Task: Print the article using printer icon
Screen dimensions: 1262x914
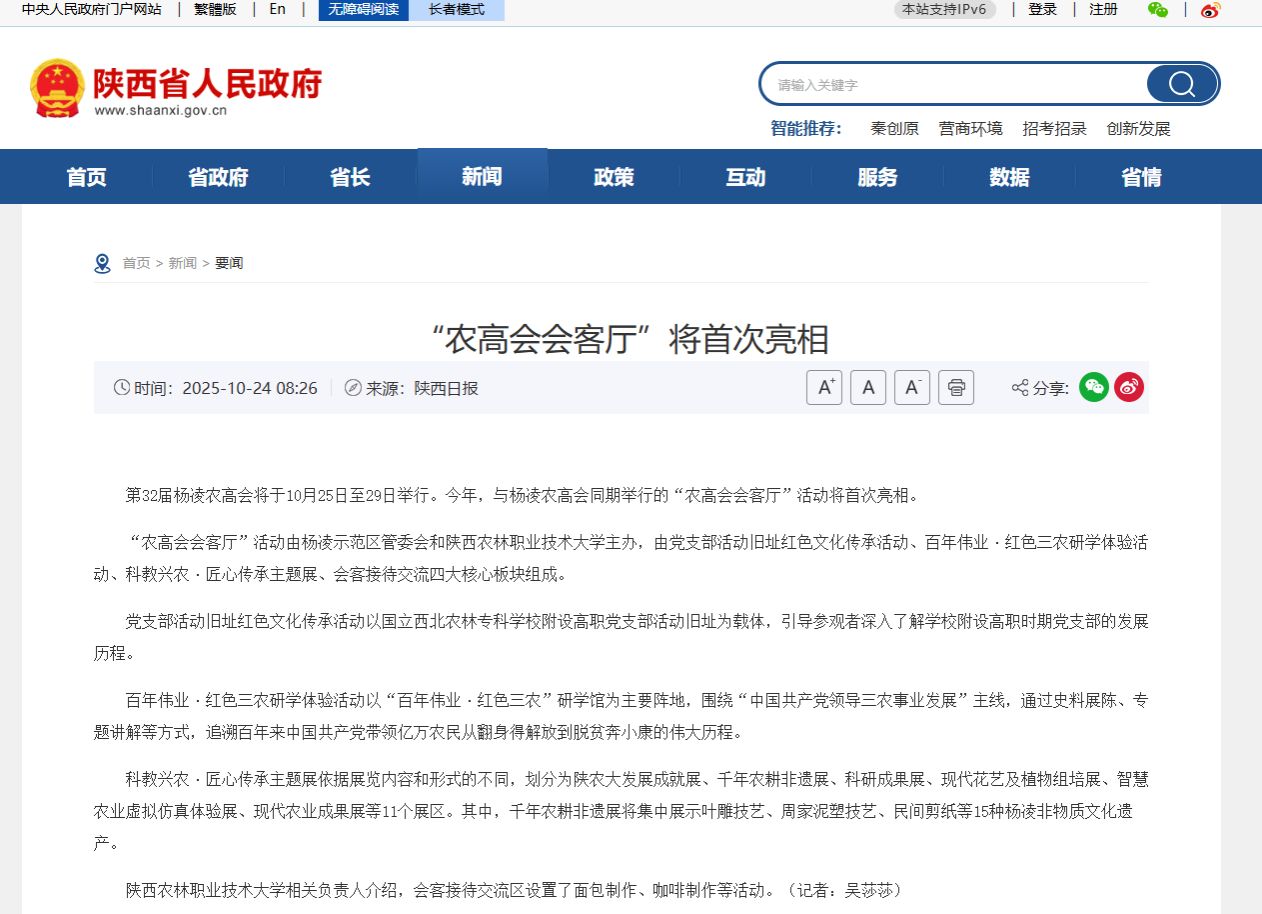Action: [956, 388]
